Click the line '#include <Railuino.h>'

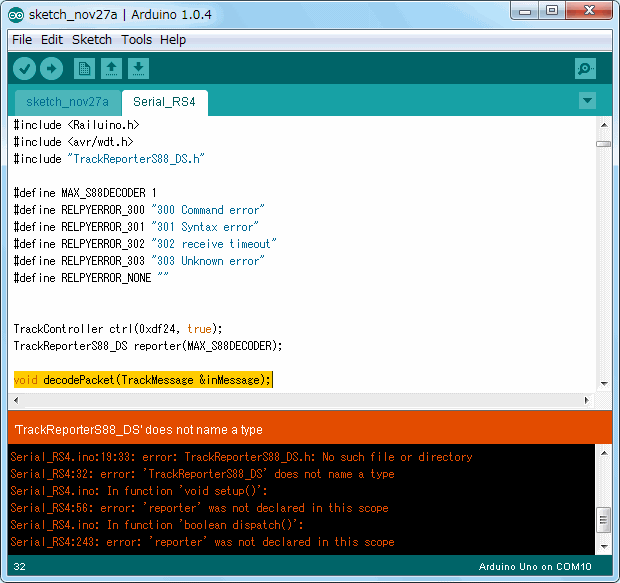tap(77, 125)
